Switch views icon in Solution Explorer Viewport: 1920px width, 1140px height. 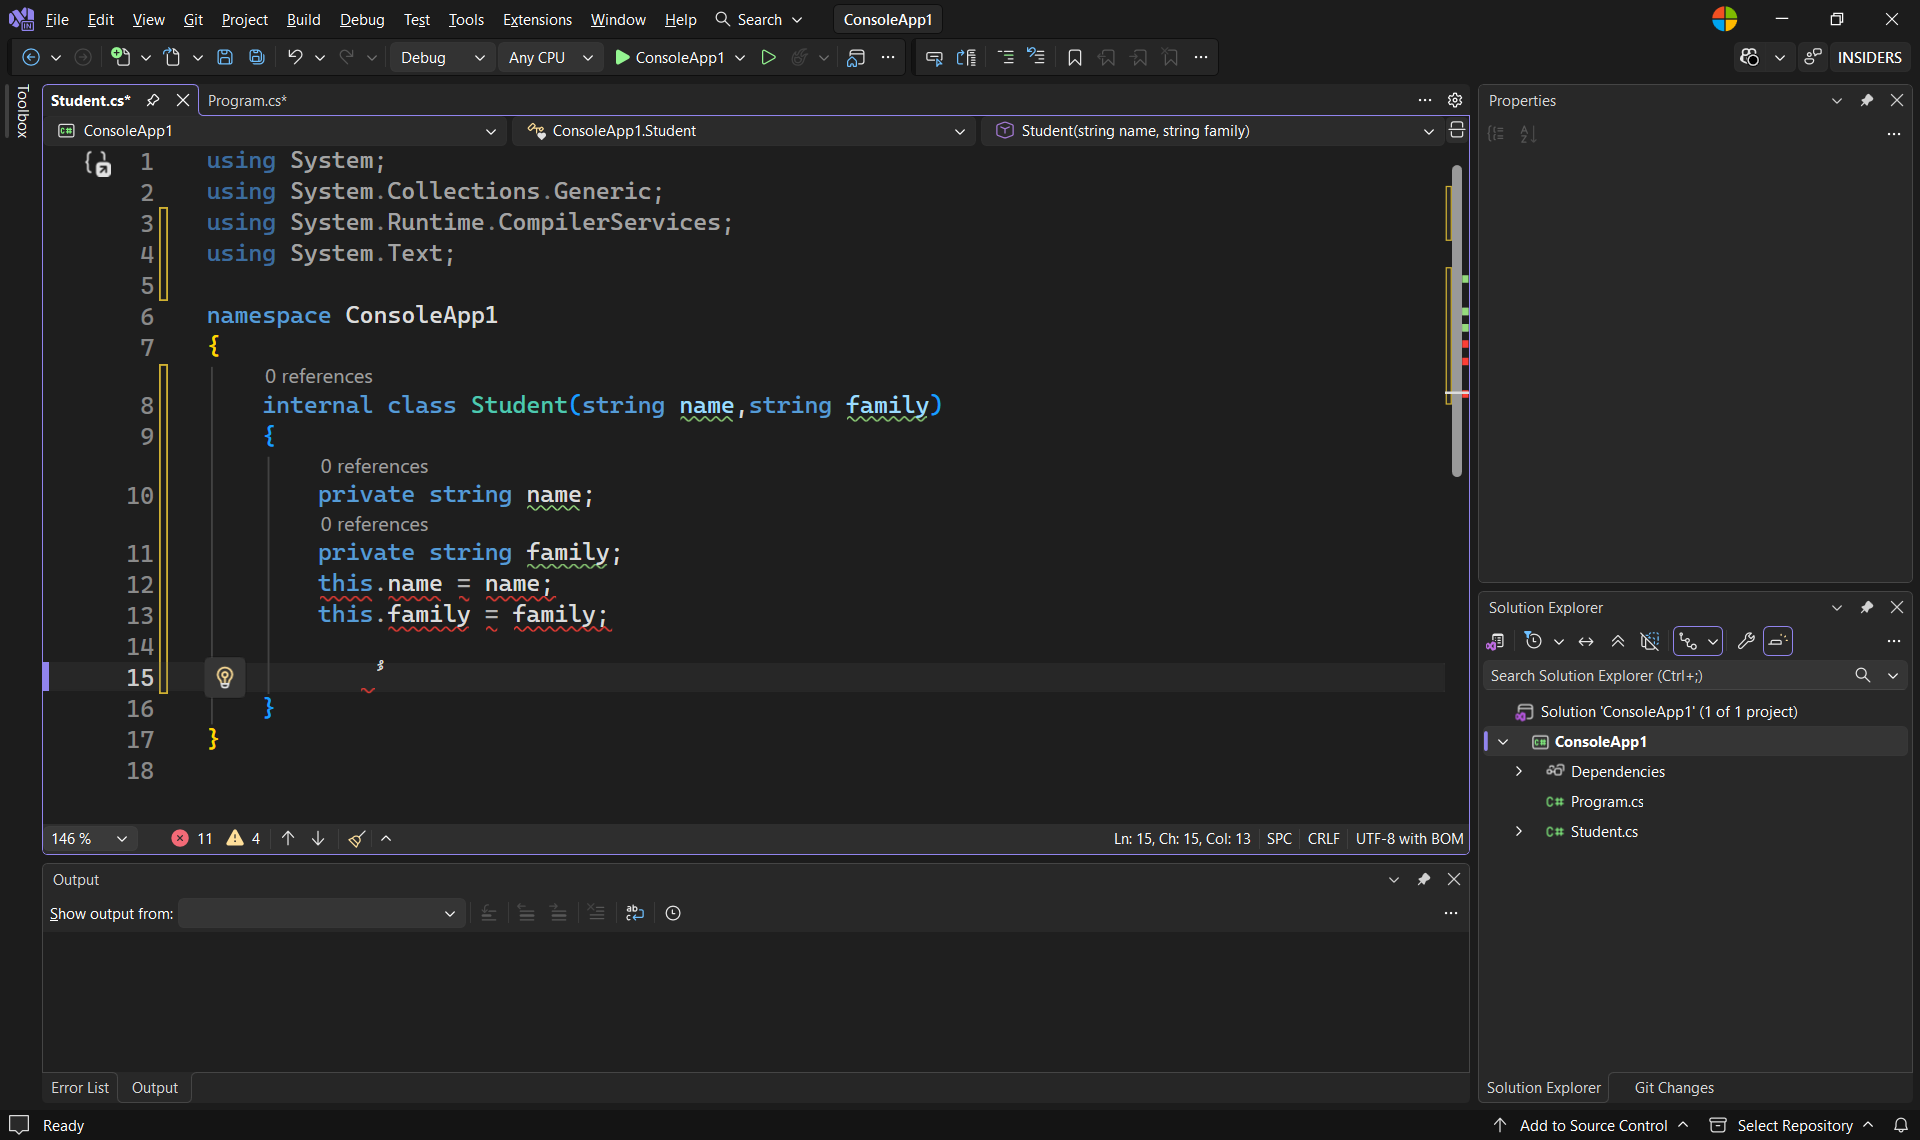1496,641
